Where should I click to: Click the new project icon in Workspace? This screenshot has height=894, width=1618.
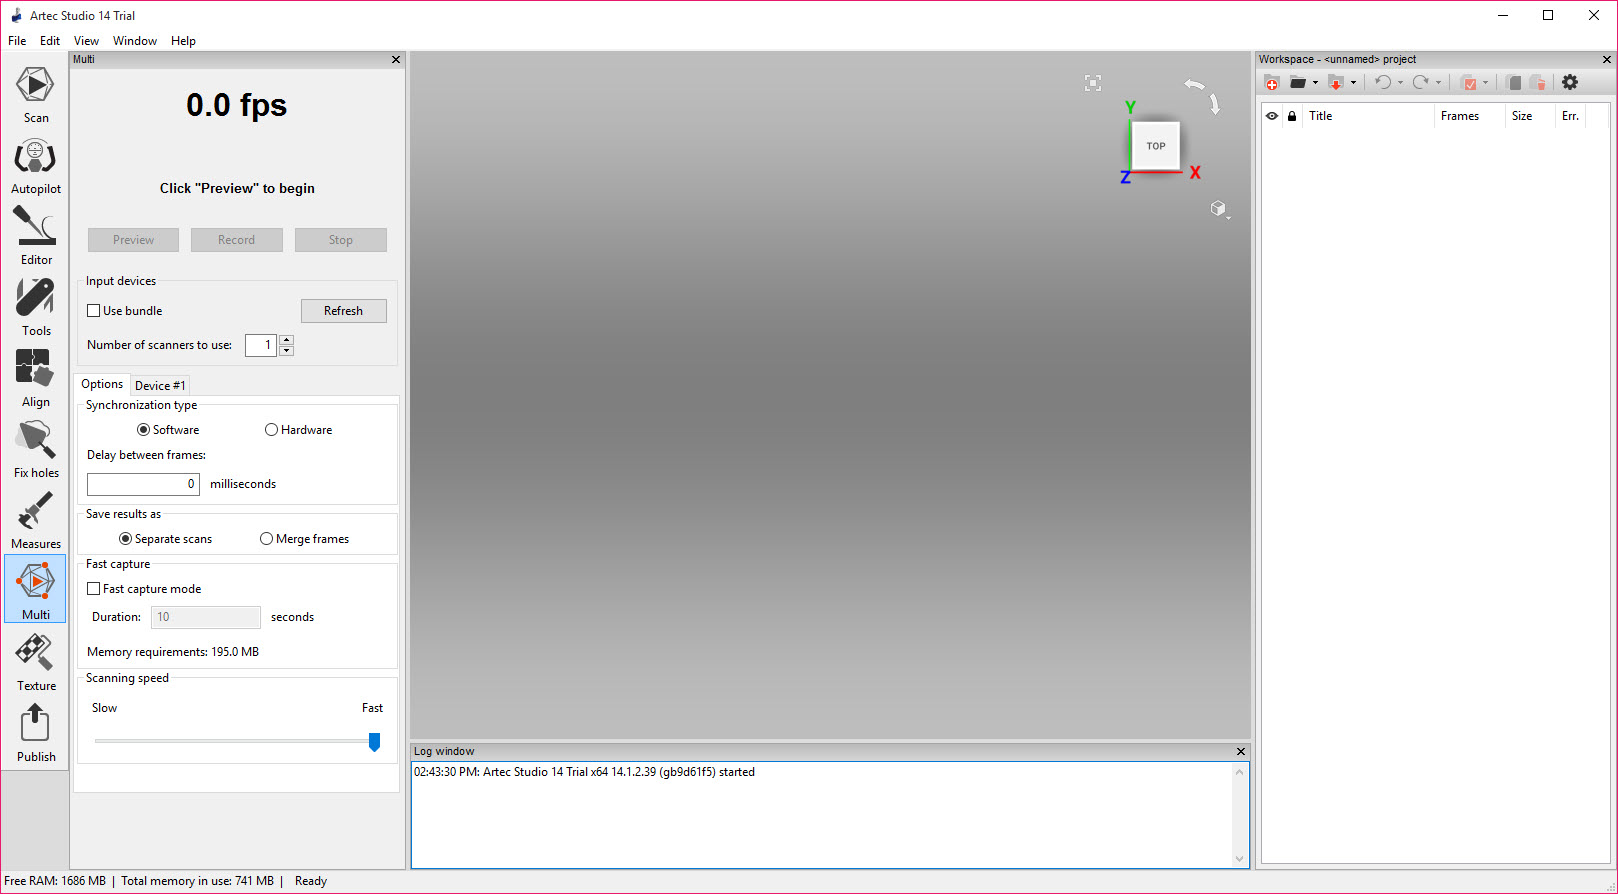[x=1272, y=83]
